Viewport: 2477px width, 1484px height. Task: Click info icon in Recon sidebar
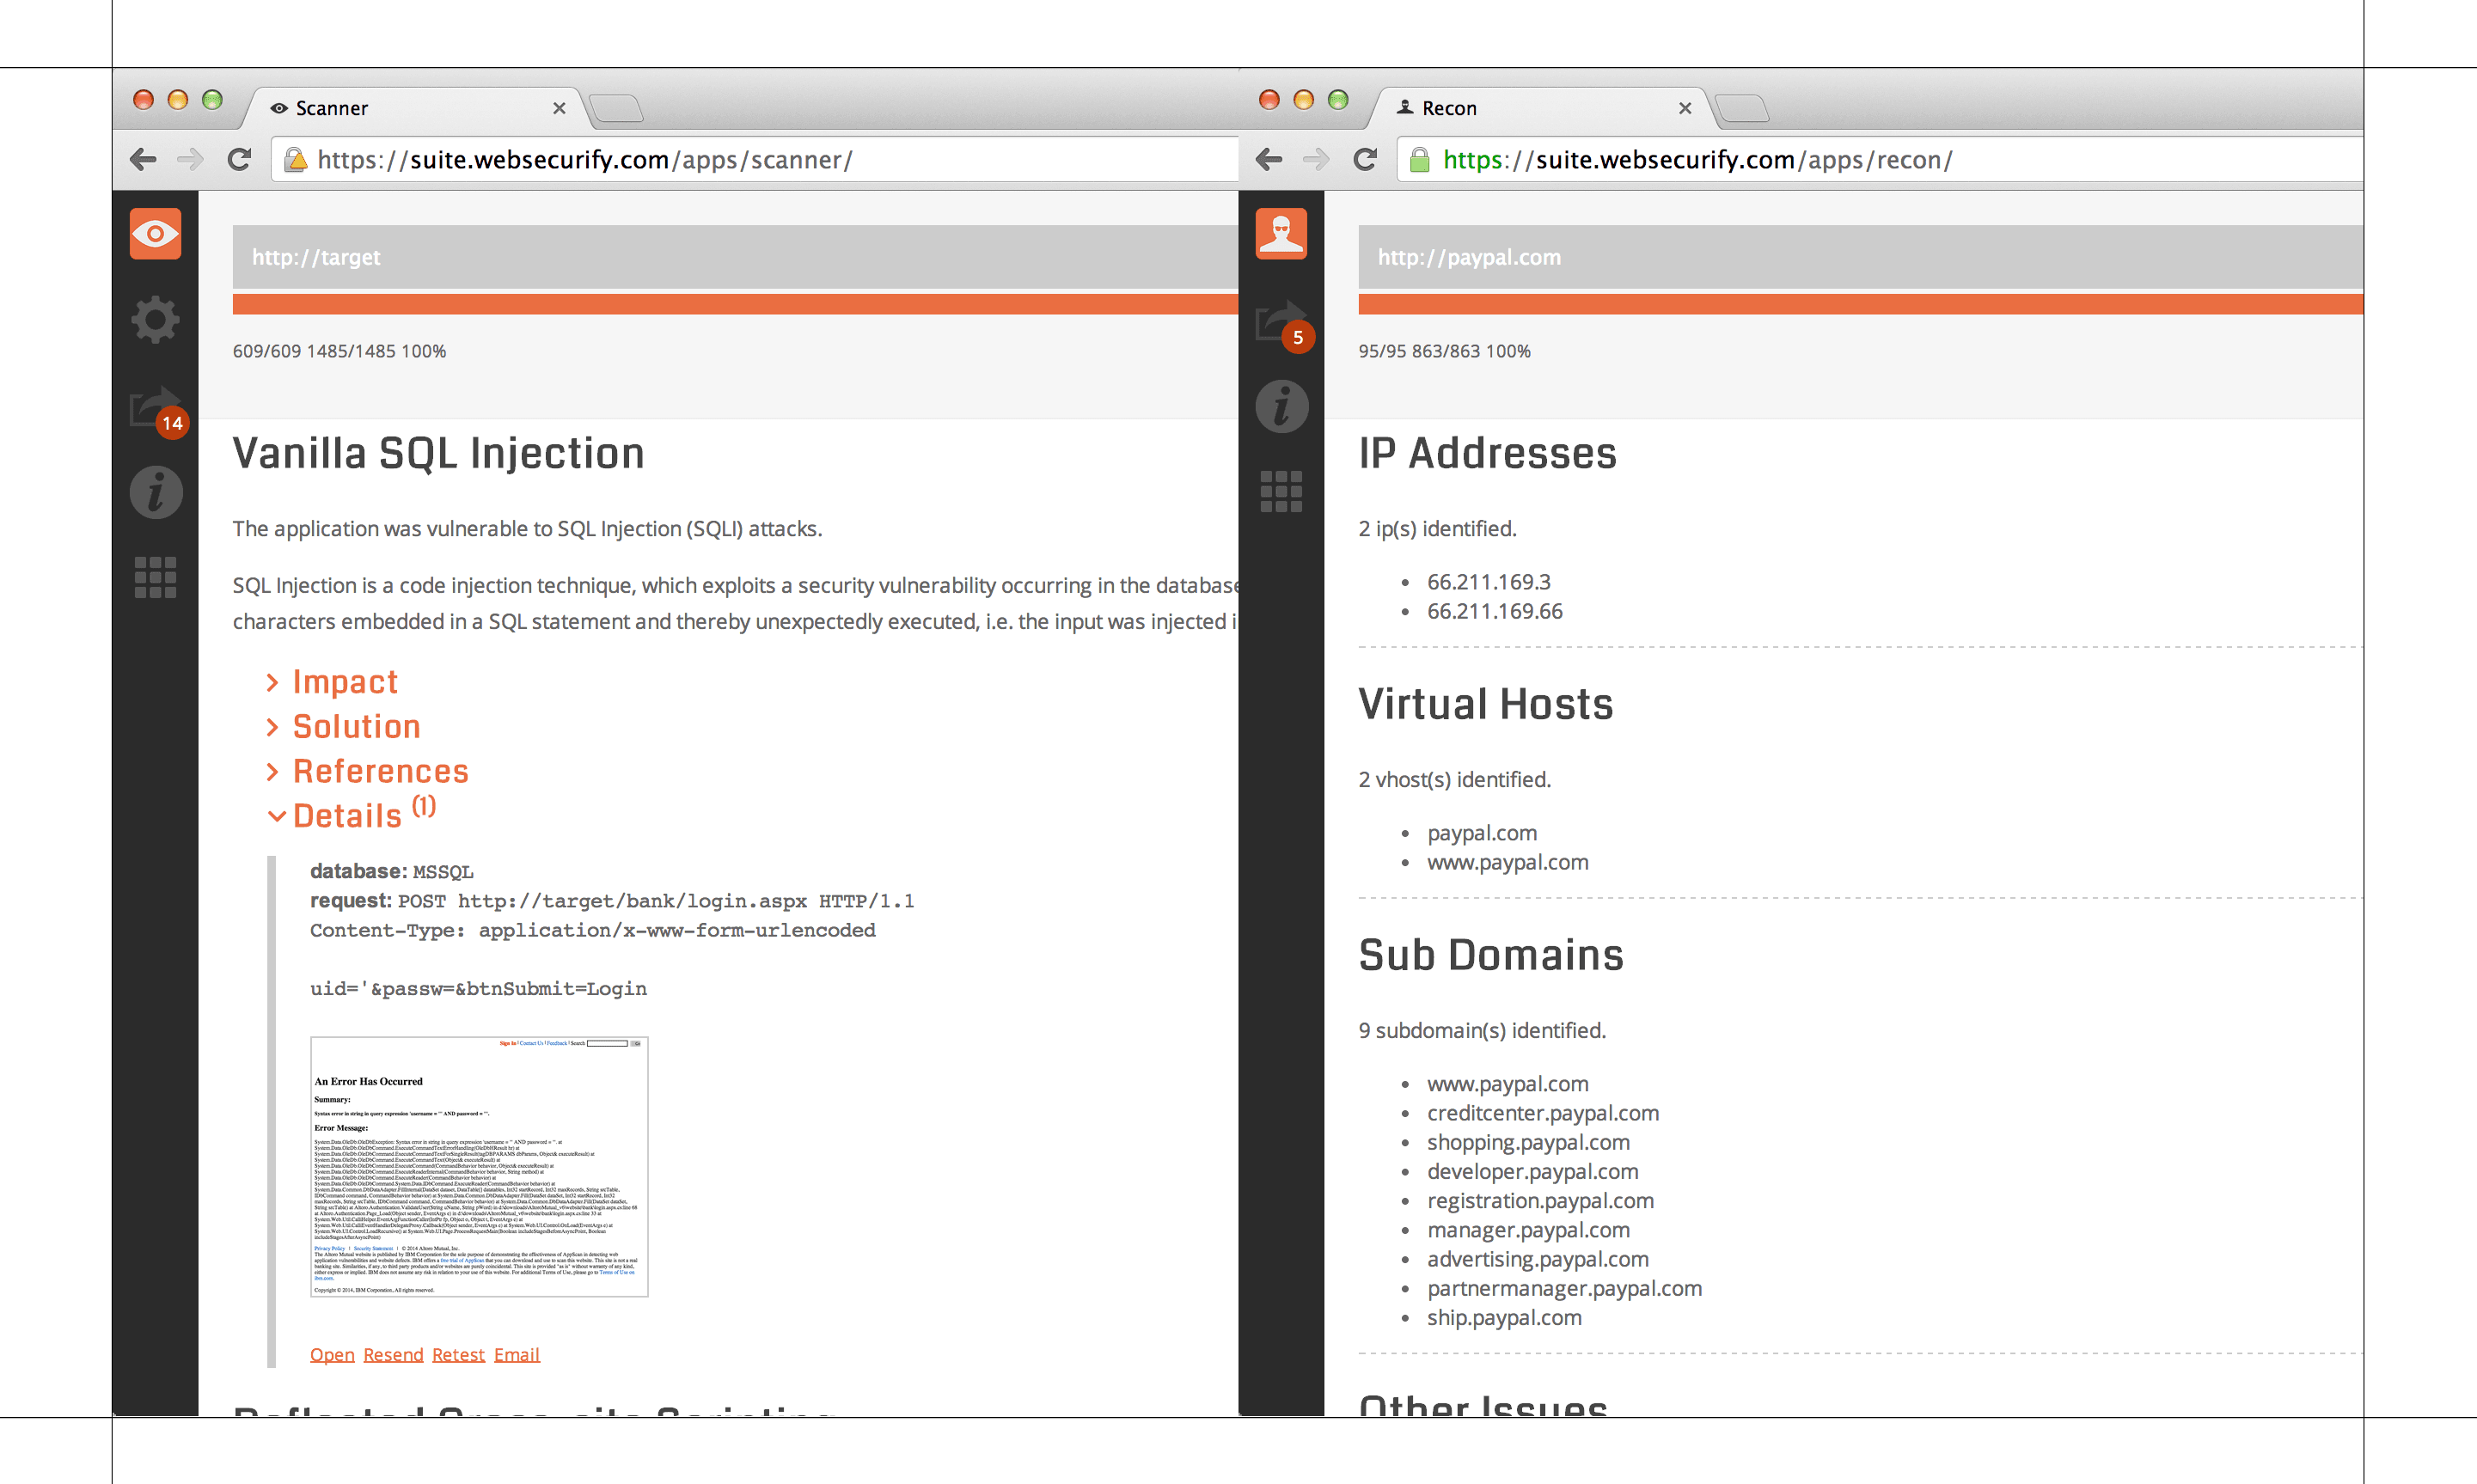click(x=1282, y=406)
